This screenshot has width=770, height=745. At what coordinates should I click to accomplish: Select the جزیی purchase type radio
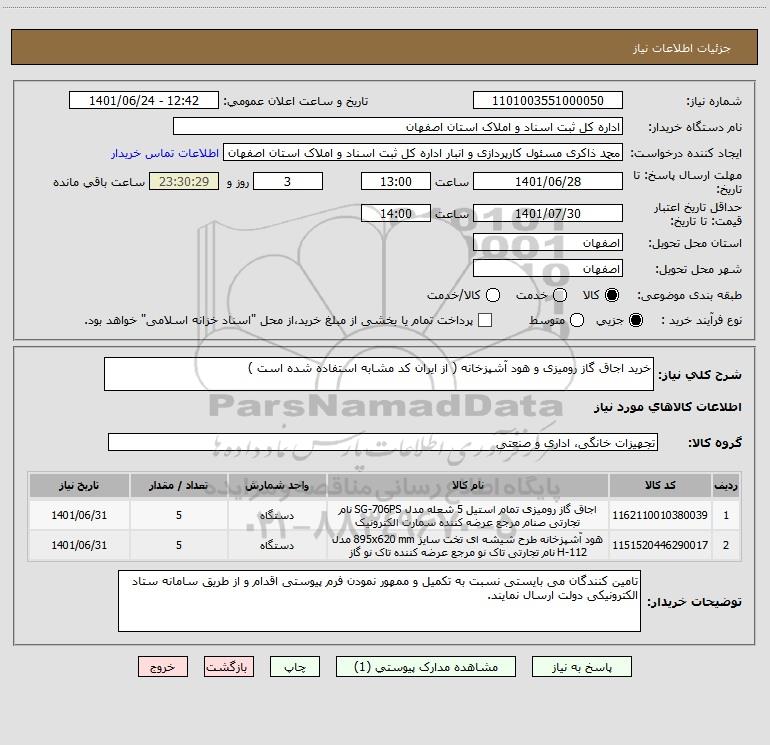click(x=636, y=320)
